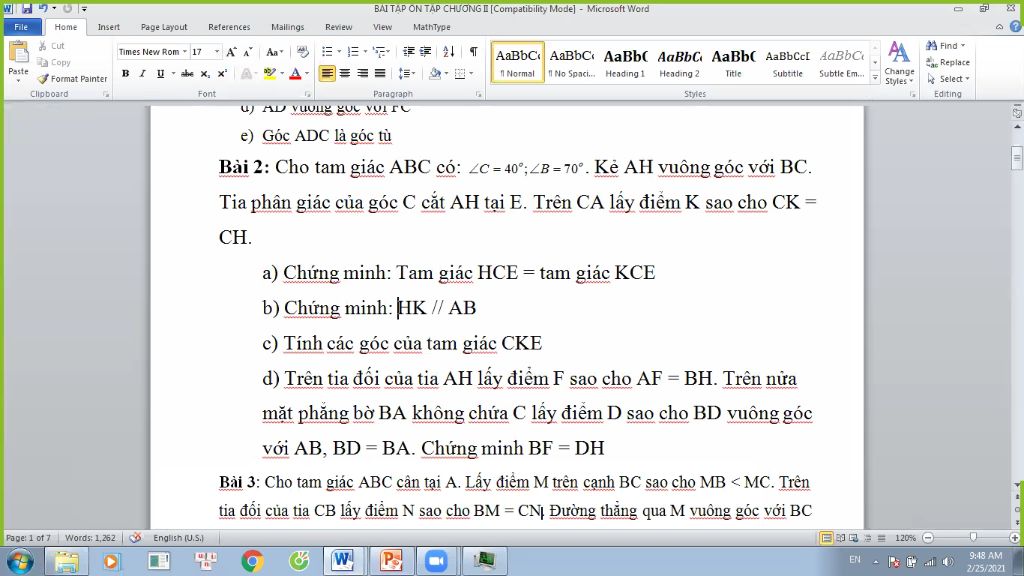Switch to the MathType tab
Image resolution: width=1024 pixels, height=576 pixels.
pos(432,27)
